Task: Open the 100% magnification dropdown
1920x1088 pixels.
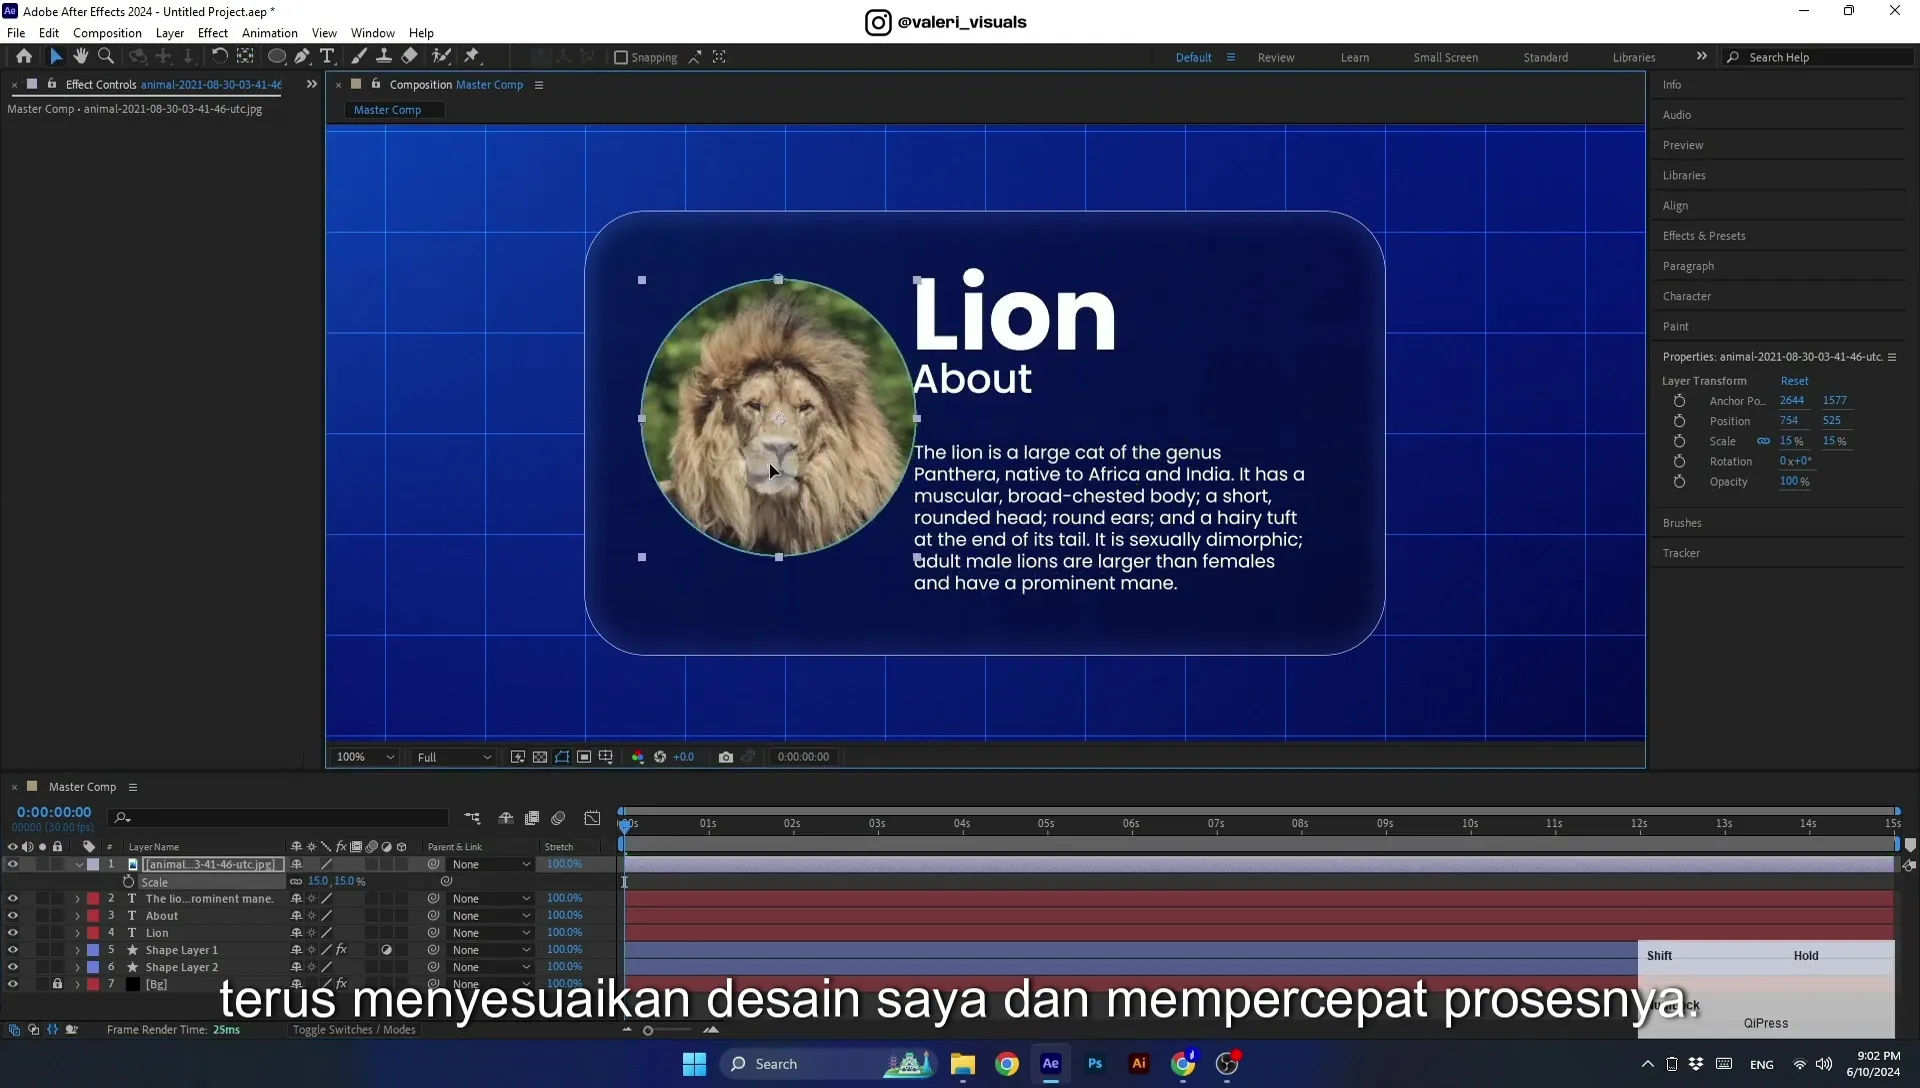Action: 365,757
